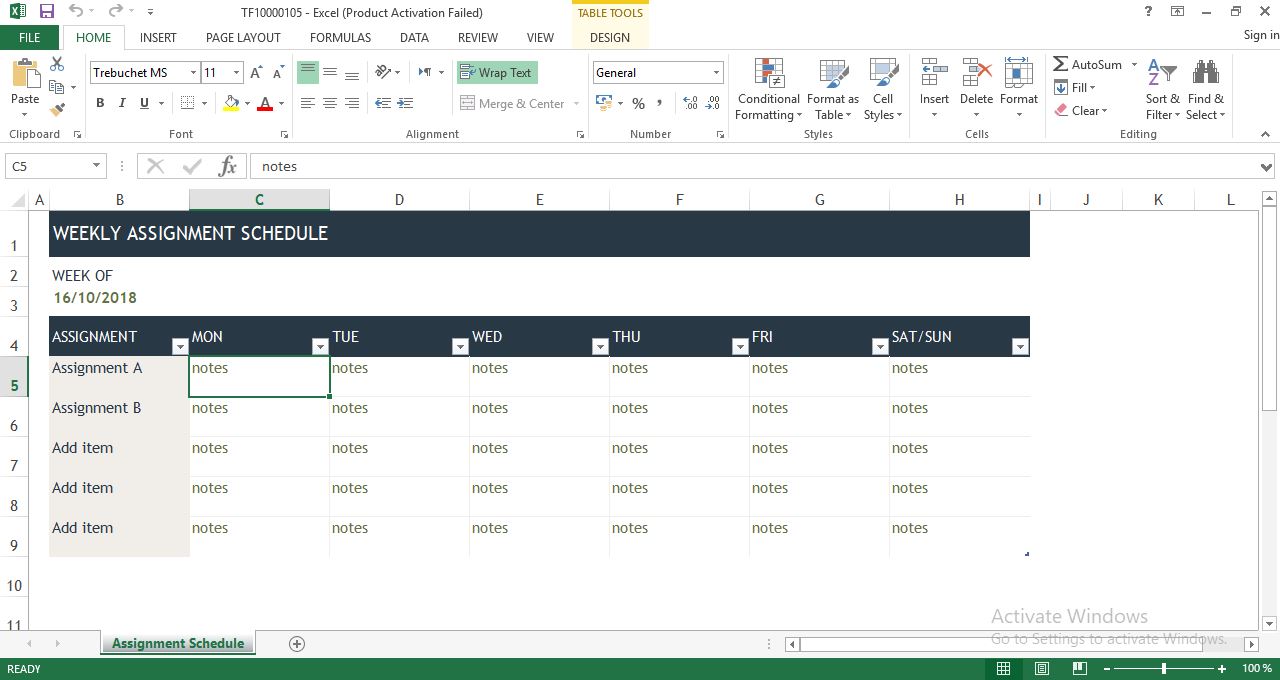The height and width of the screenshot is (680, 1280).
Task: Open Cell Styles gallery
Action: [x=883, y=90]
